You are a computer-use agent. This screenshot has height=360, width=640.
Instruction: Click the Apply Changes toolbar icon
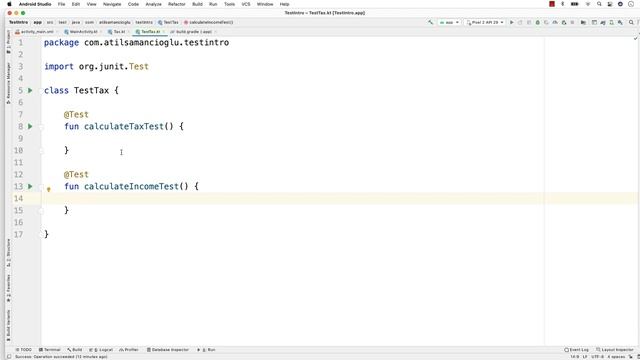pos(520,22)
